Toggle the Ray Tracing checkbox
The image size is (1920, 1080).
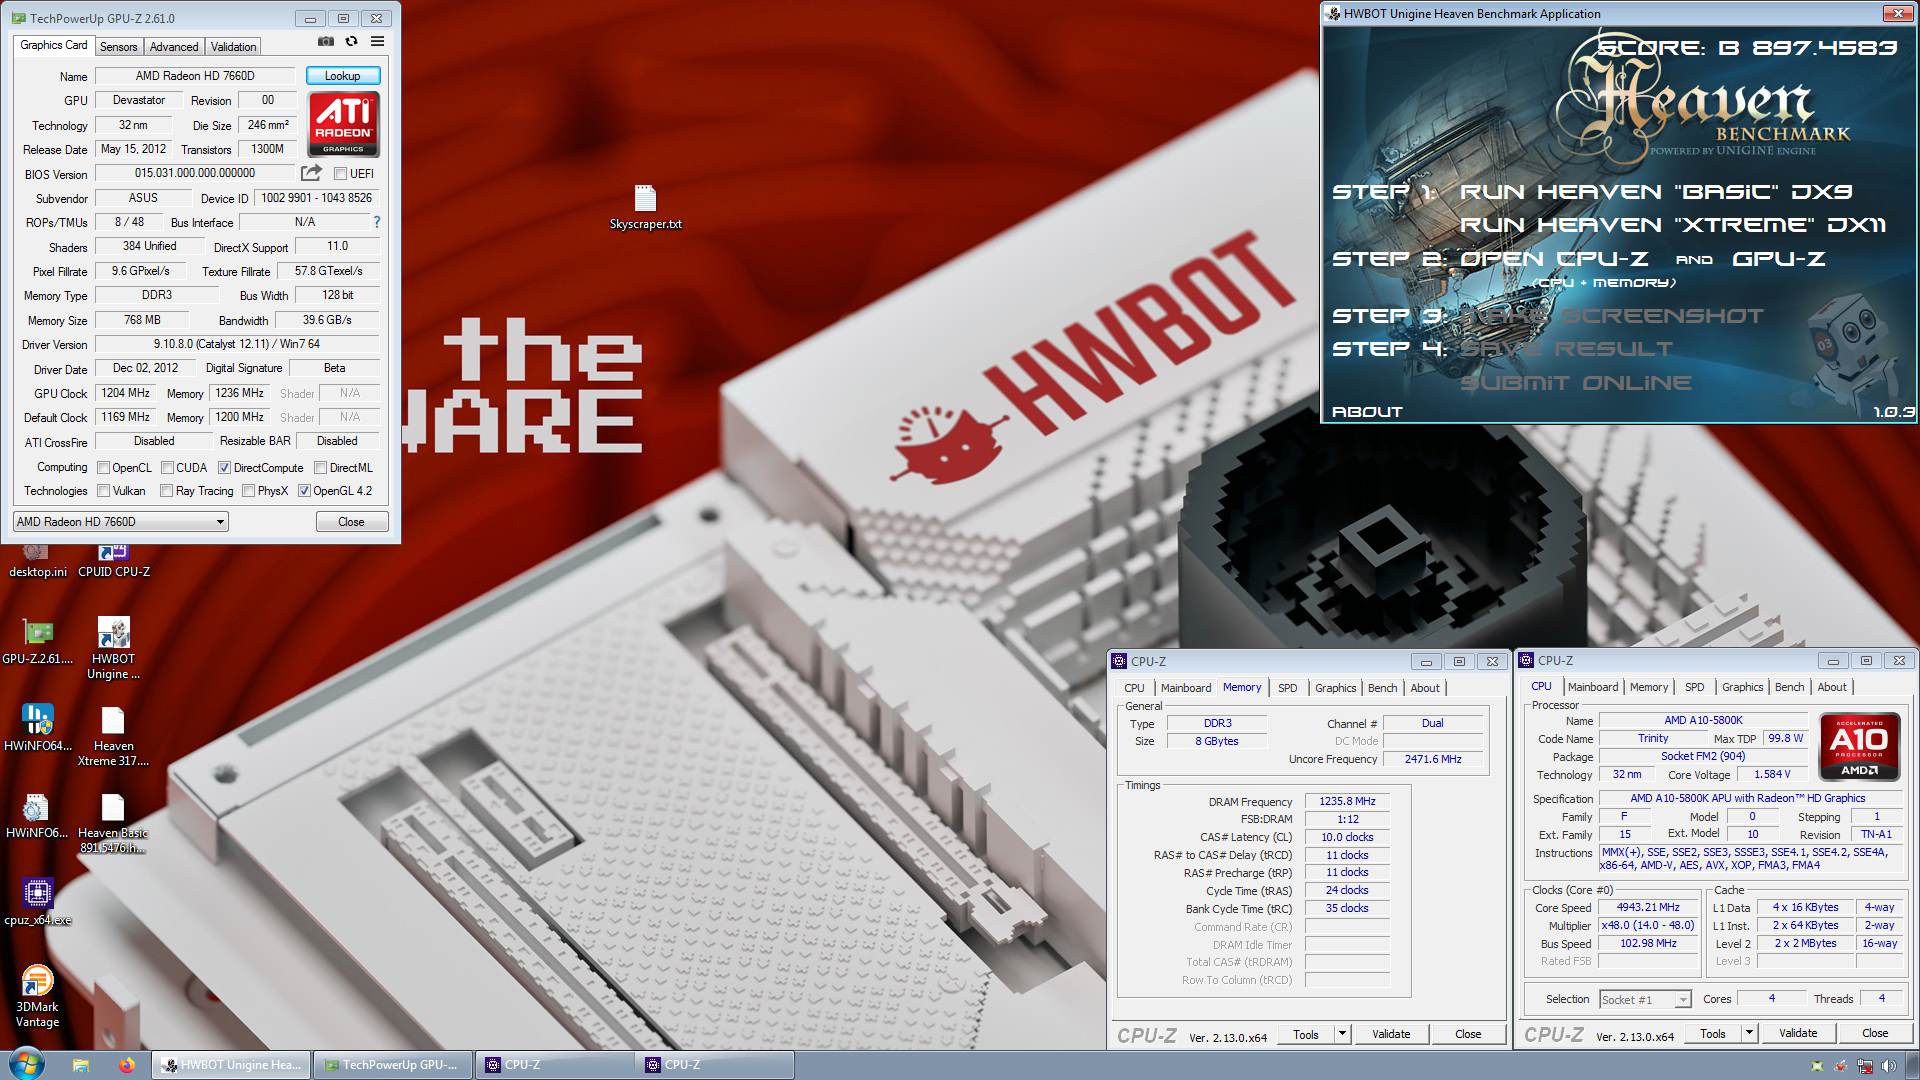[166, 491]
